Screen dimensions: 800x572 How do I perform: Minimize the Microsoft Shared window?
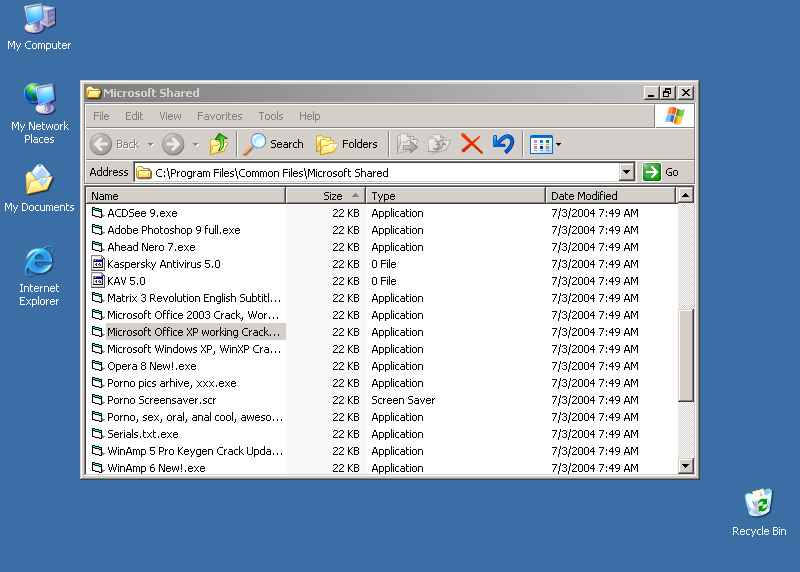point(651,93)
